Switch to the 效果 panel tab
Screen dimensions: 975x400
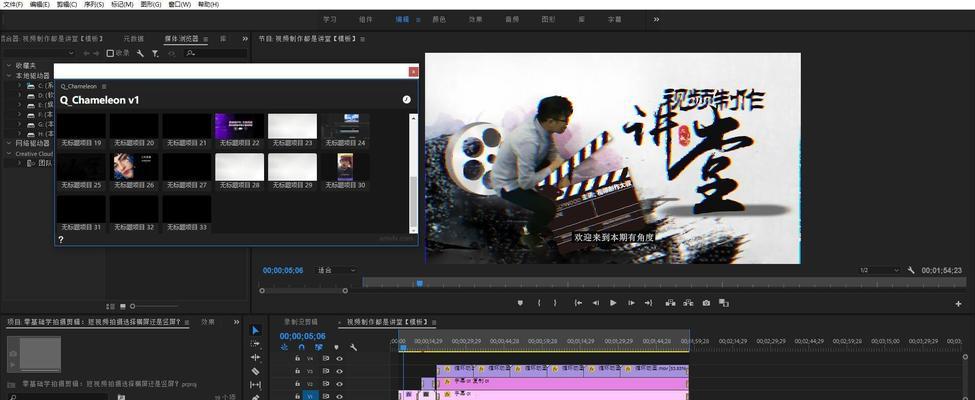click(x=208, y=322)
